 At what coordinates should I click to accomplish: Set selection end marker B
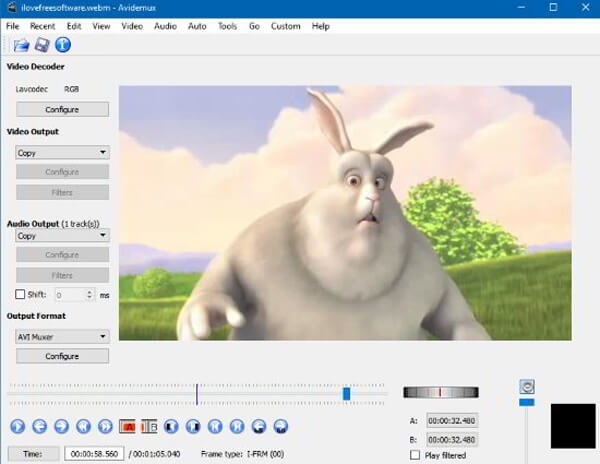tap(149, 426)
